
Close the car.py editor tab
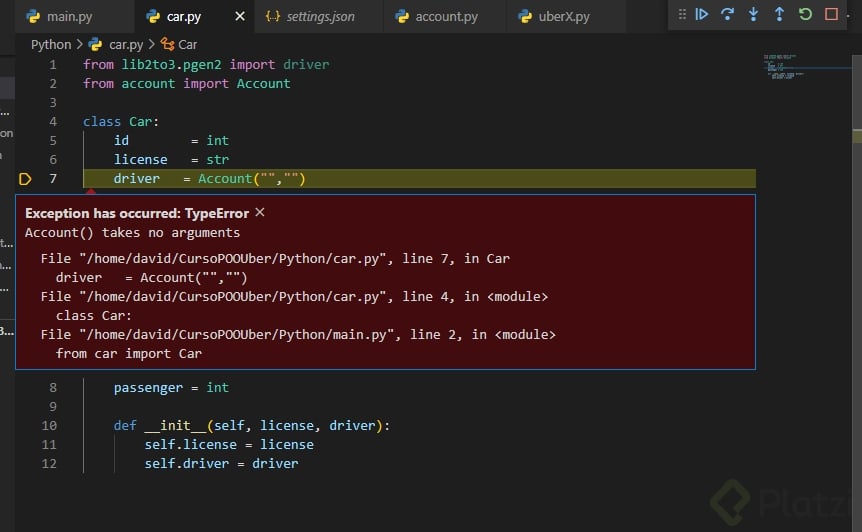(239, 17)
